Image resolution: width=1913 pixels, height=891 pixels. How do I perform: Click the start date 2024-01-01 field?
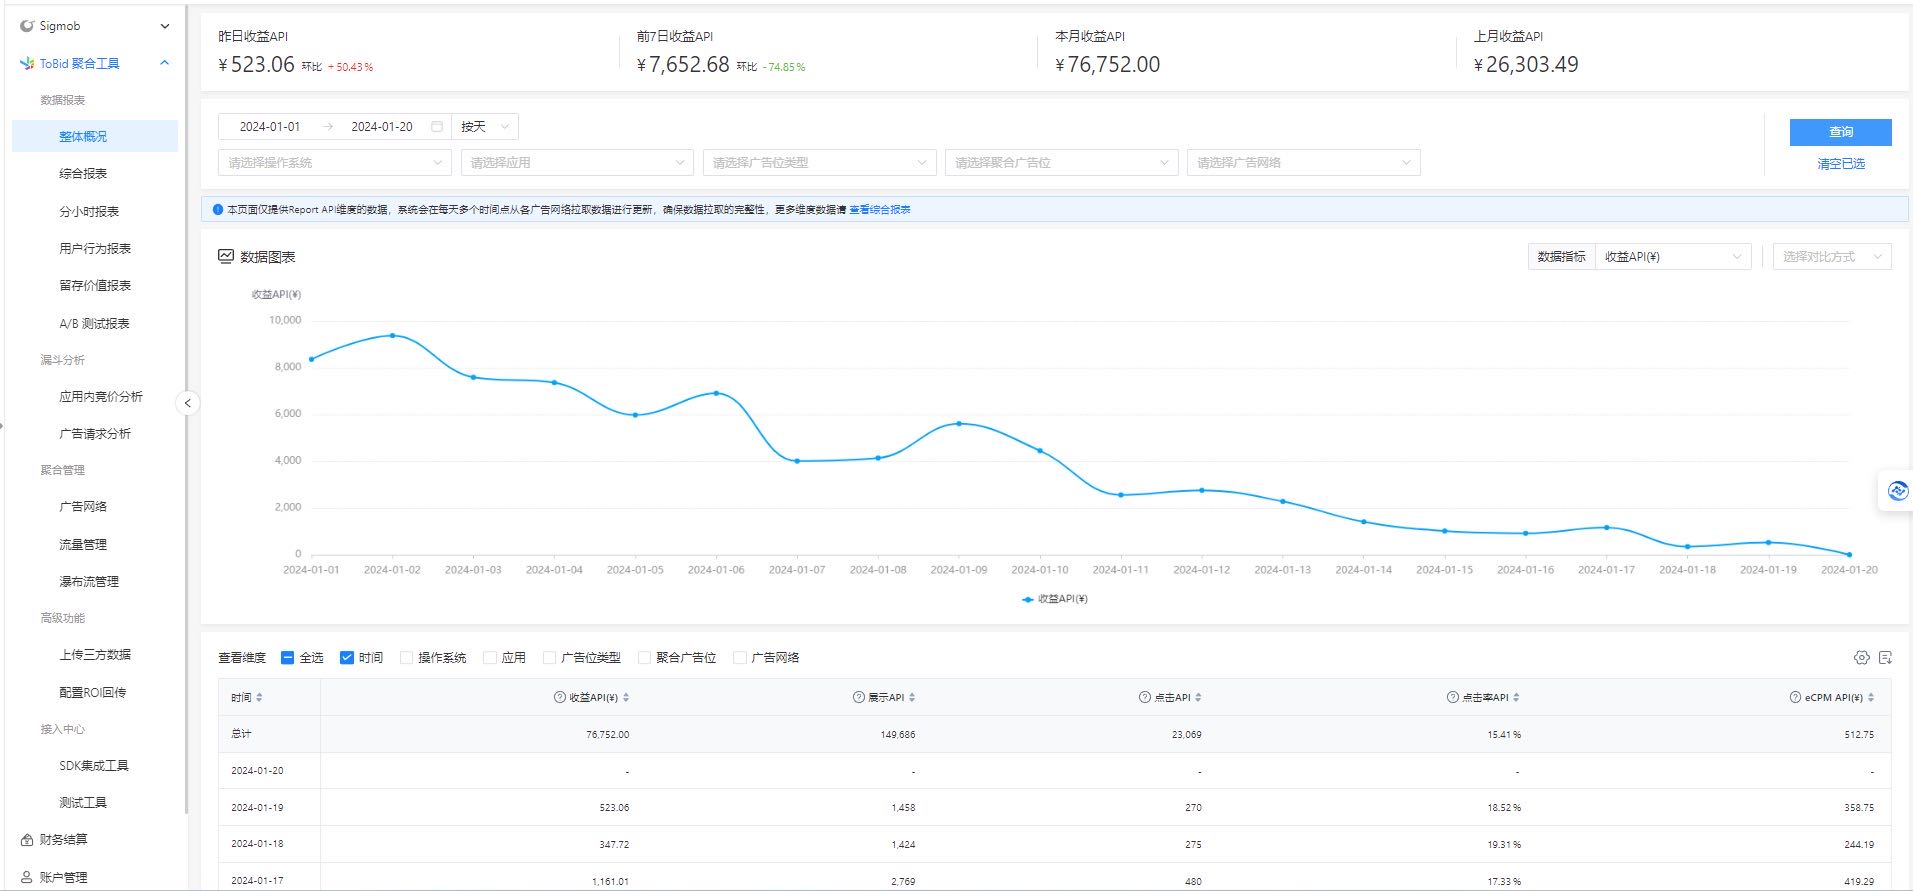click(x=270, y=127)
